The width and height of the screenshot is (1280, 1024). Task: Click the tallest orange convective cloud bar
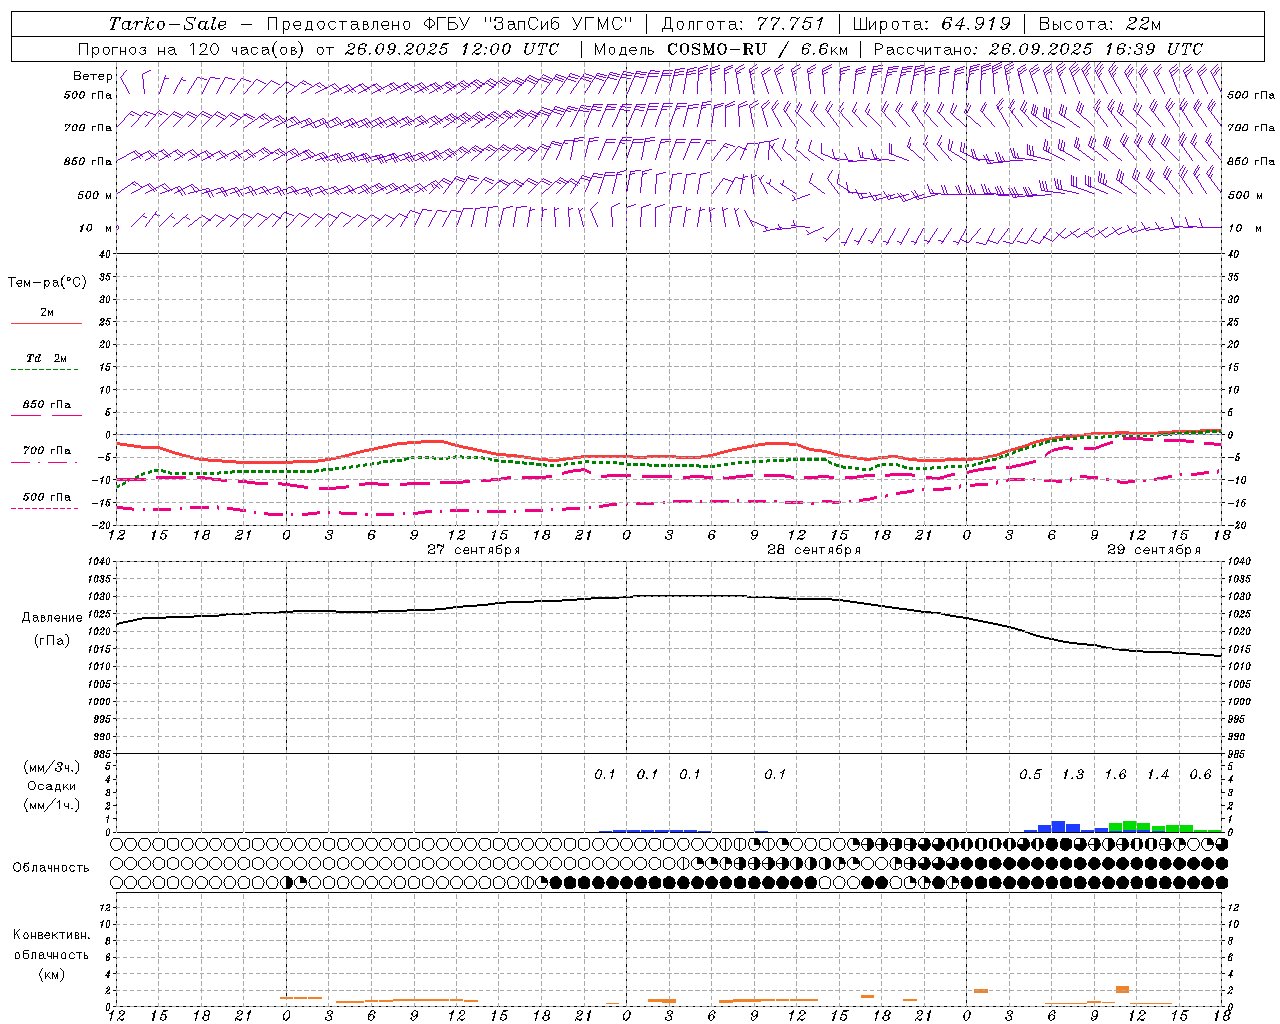1122,989
